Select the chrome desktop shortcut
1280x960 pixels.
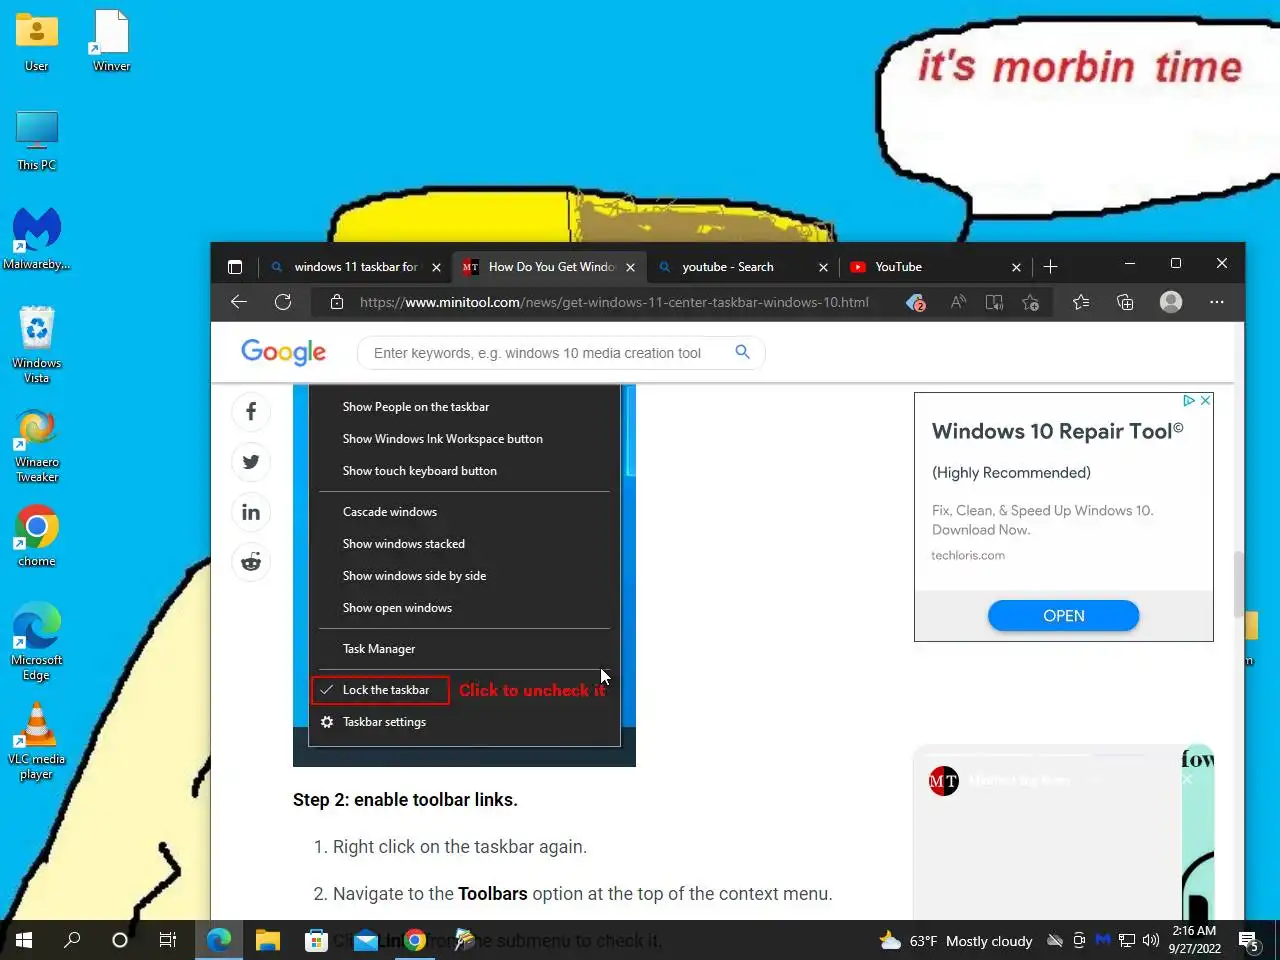pyautogui.click(x=37, y=536)
